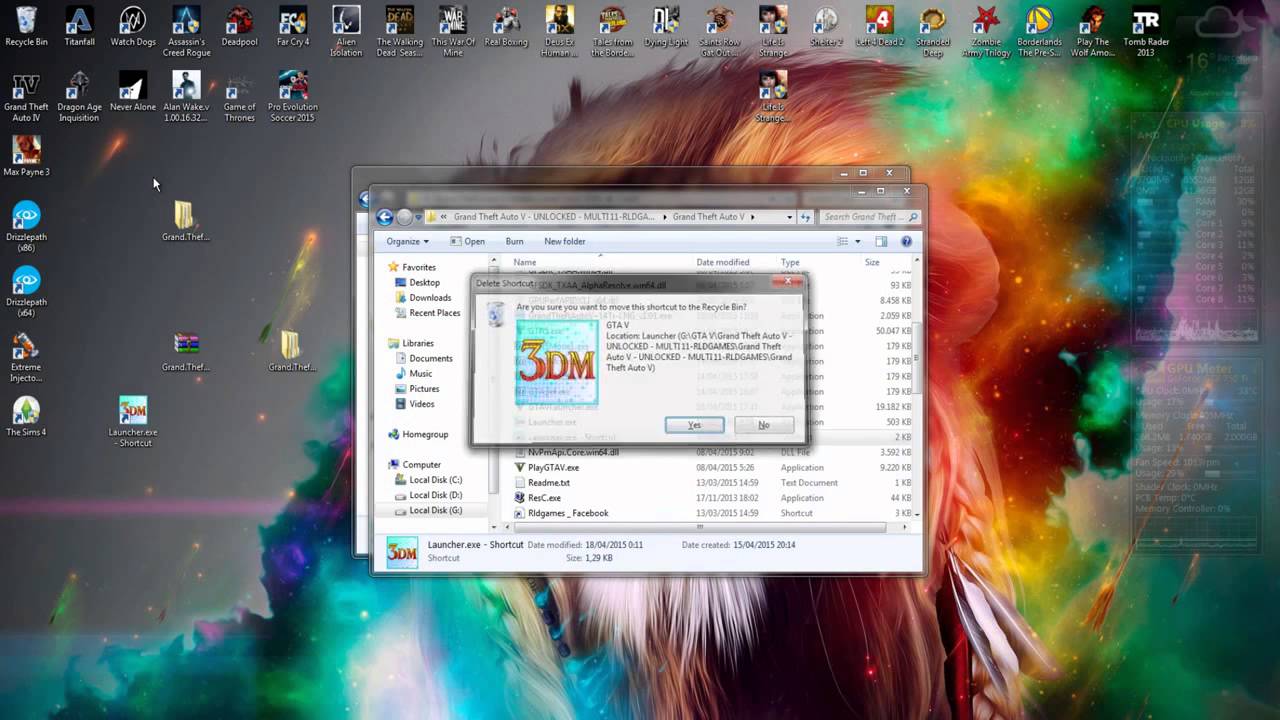Select the Tomb Raider 2013 shortcut
The height and width of the screenshot is (720, 1280).
click(1146, 32)
